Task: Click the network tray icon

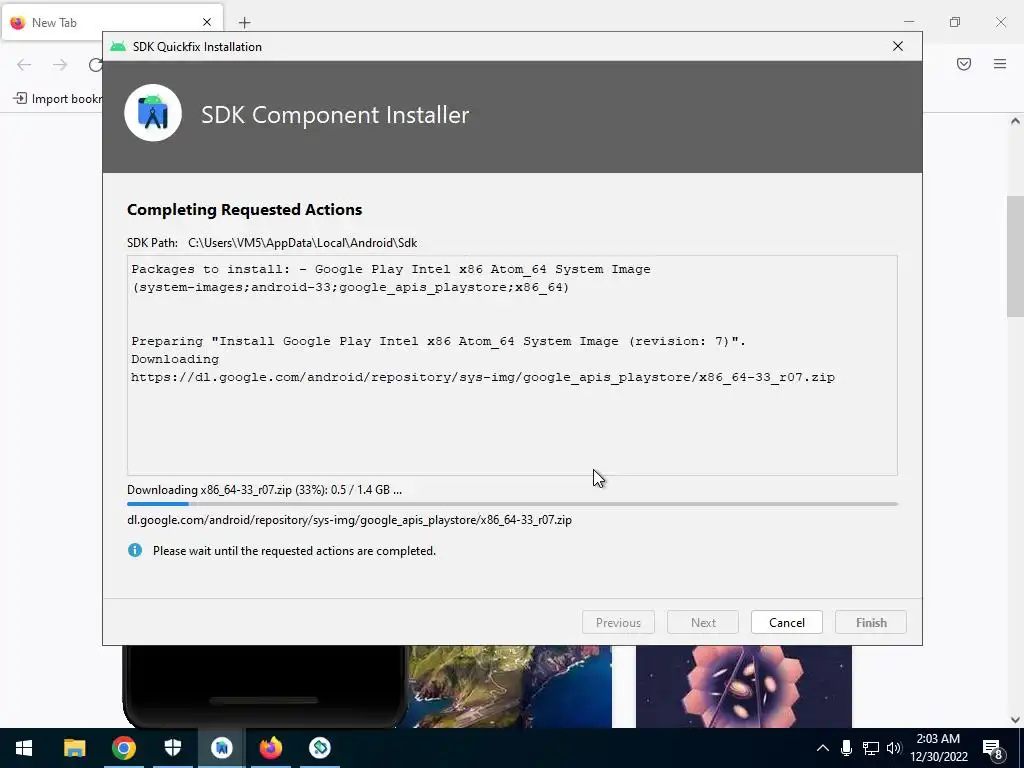Action: click(x=870, y=748)
